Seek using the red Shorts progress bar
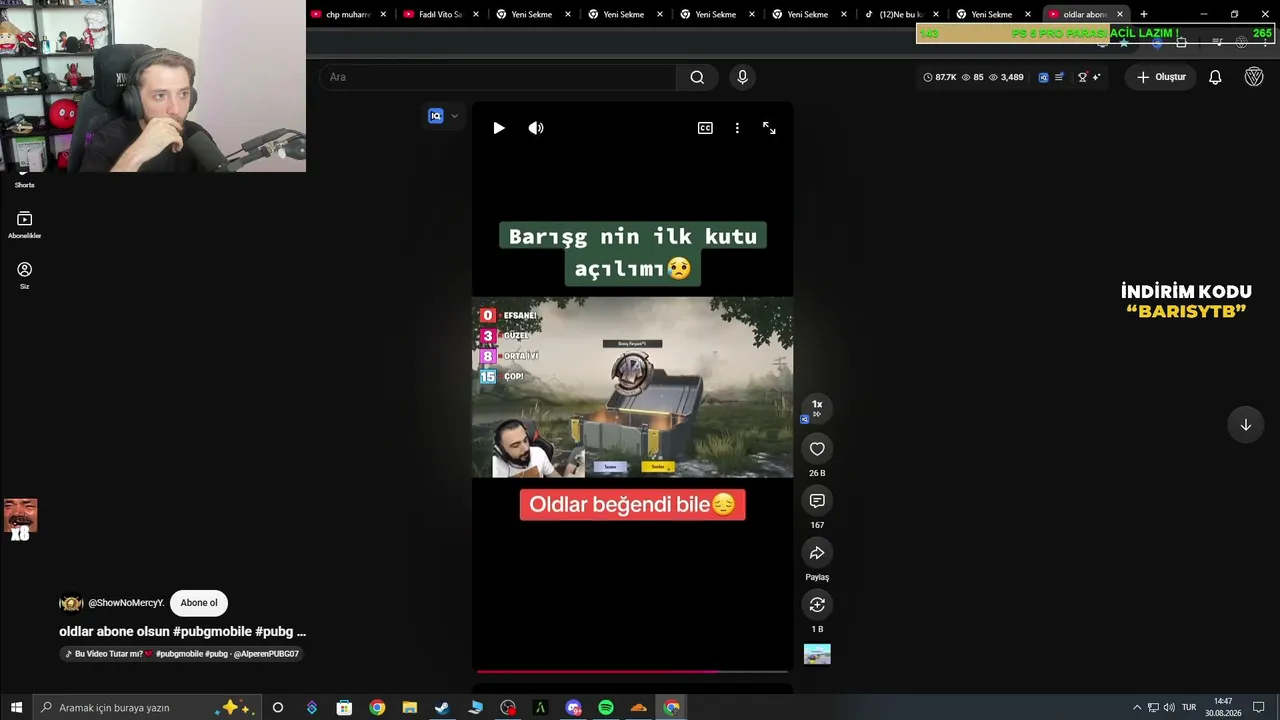The image size is (1280, 720). pos(632,671)
